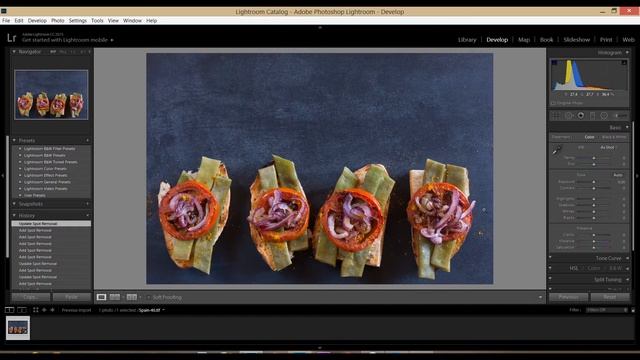The image size is (640, 360).
Task: Select the Crop Overlay grid tool
Action: [556, 116]
